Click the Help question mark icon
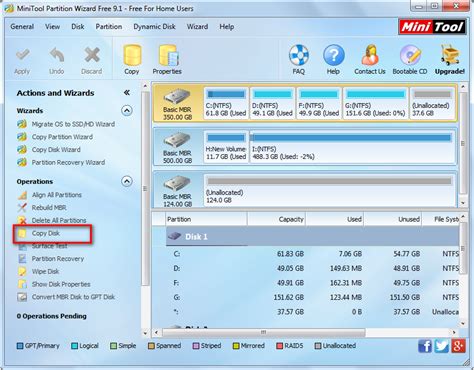 coord(333,55)
